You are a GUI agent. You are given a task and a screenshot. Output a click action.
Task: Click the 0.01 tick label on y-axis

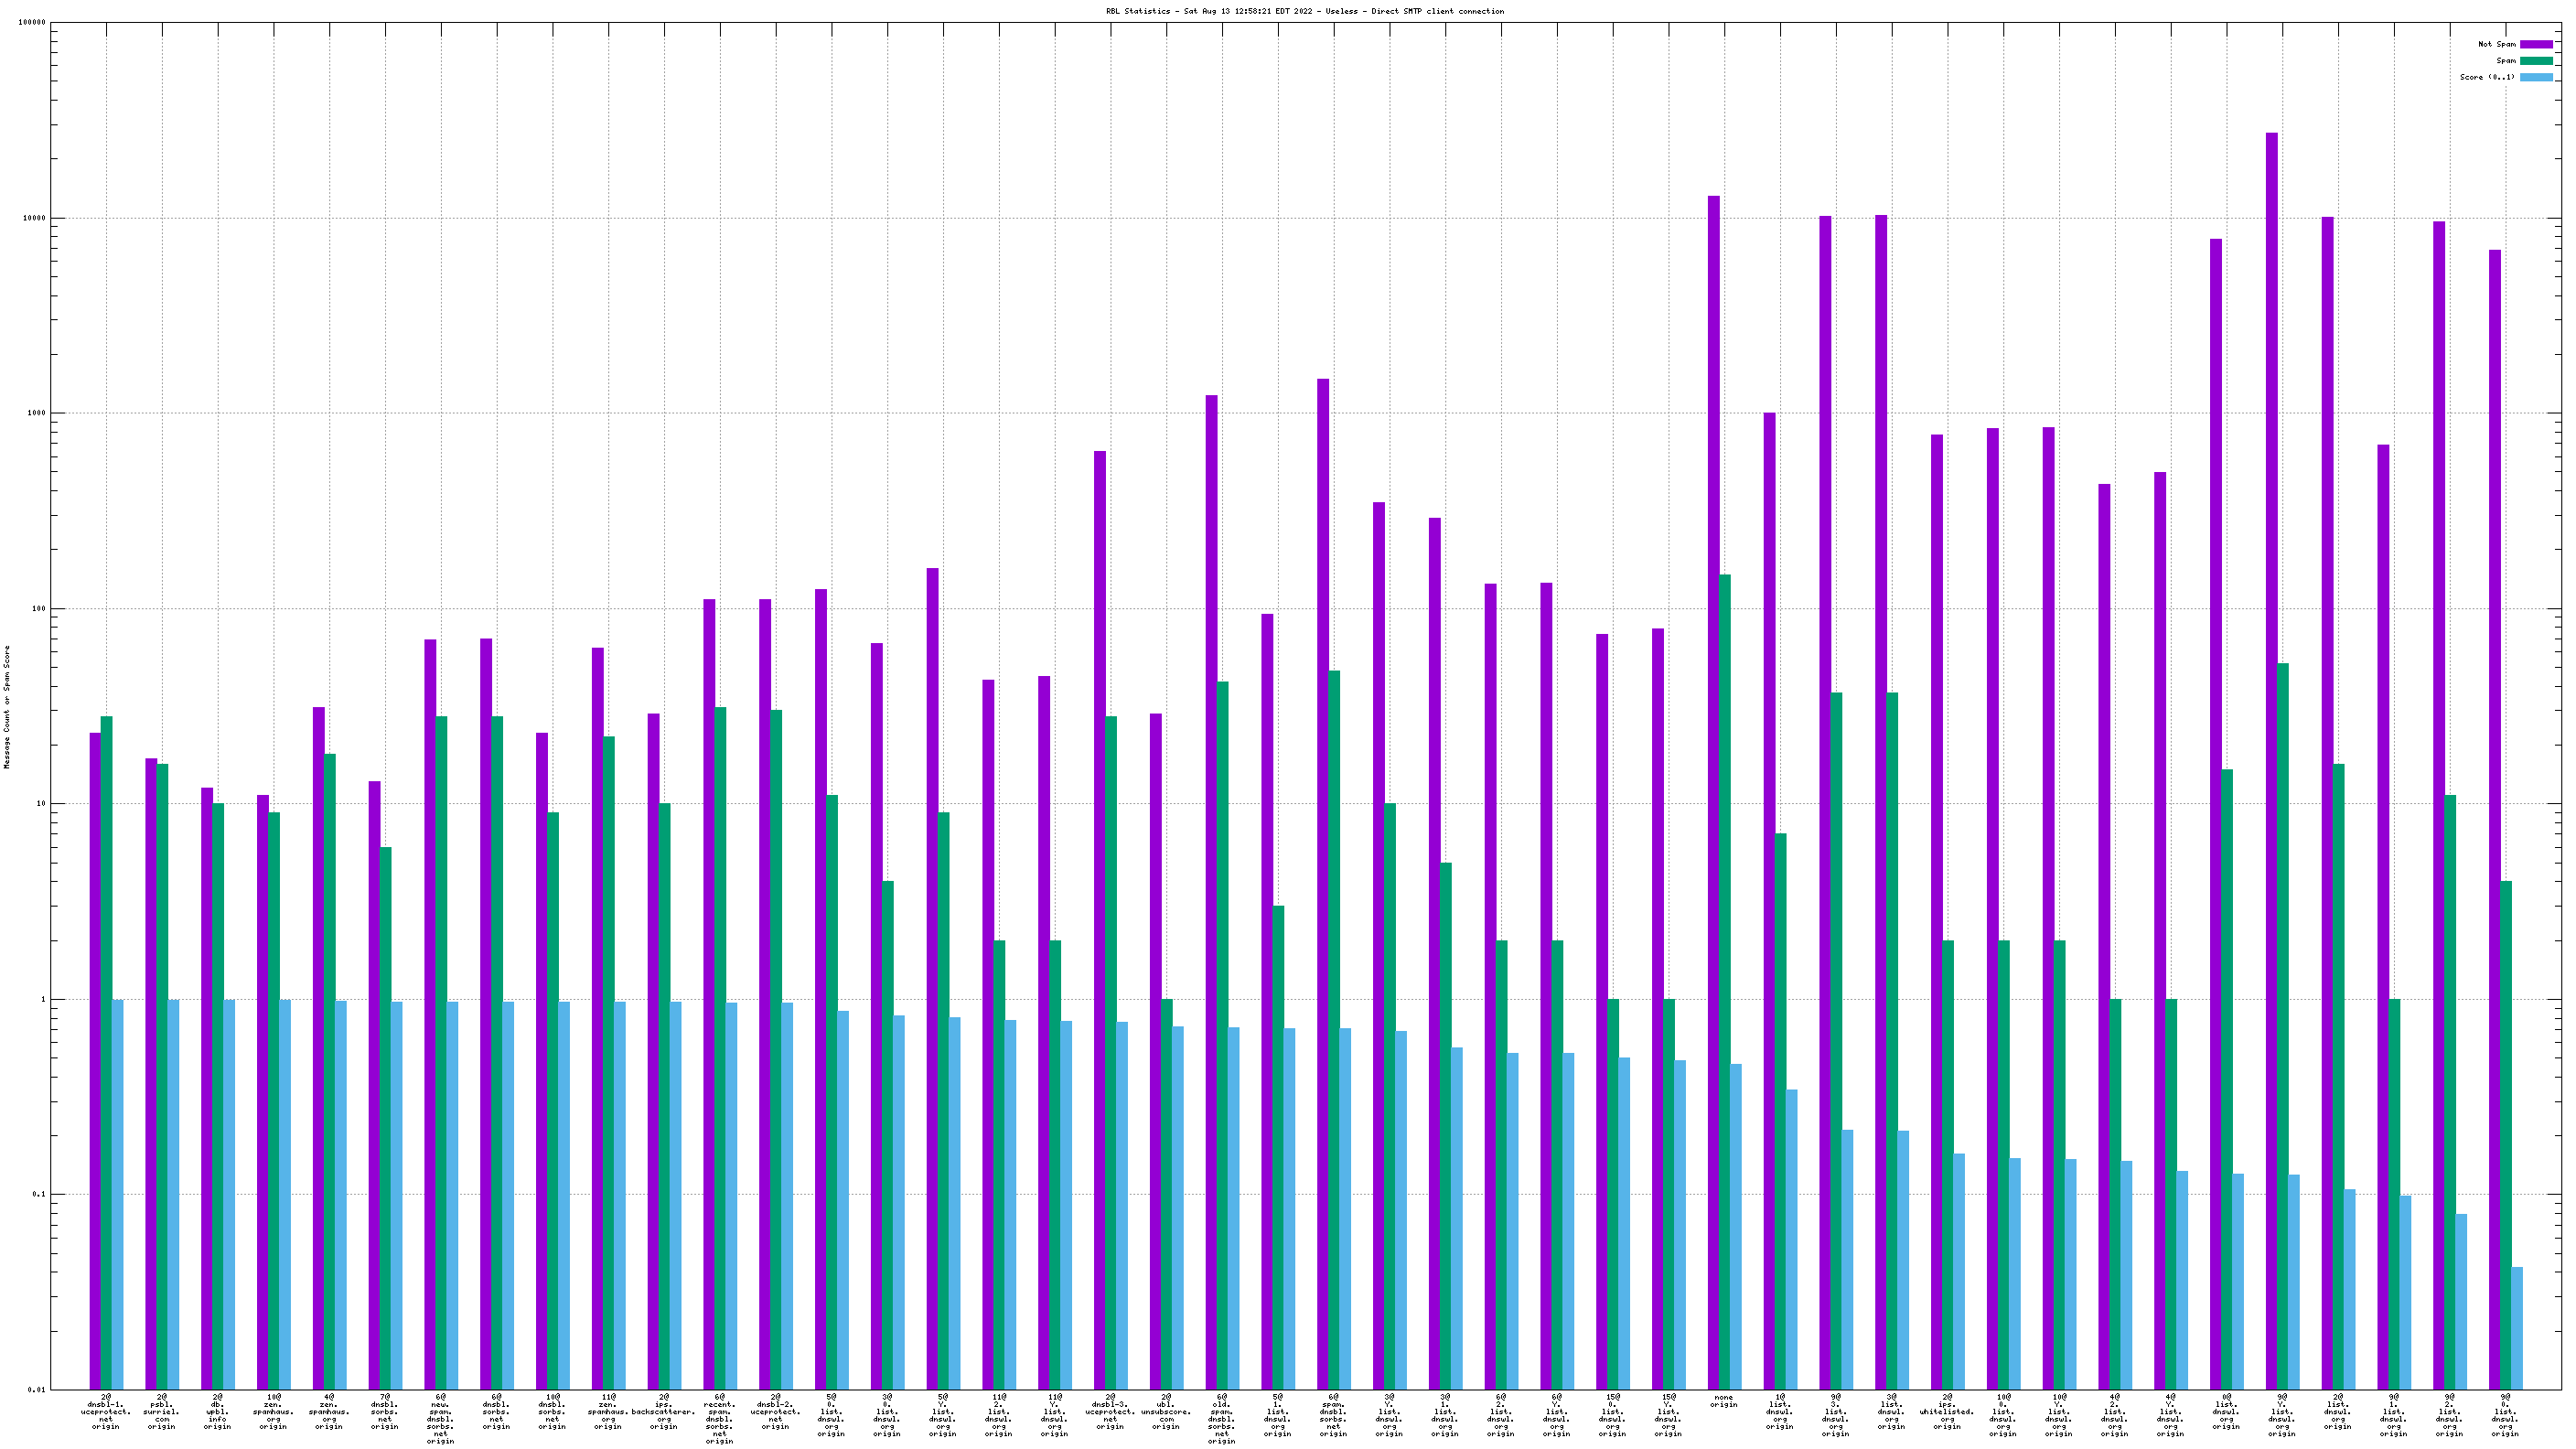[36, 1389]
